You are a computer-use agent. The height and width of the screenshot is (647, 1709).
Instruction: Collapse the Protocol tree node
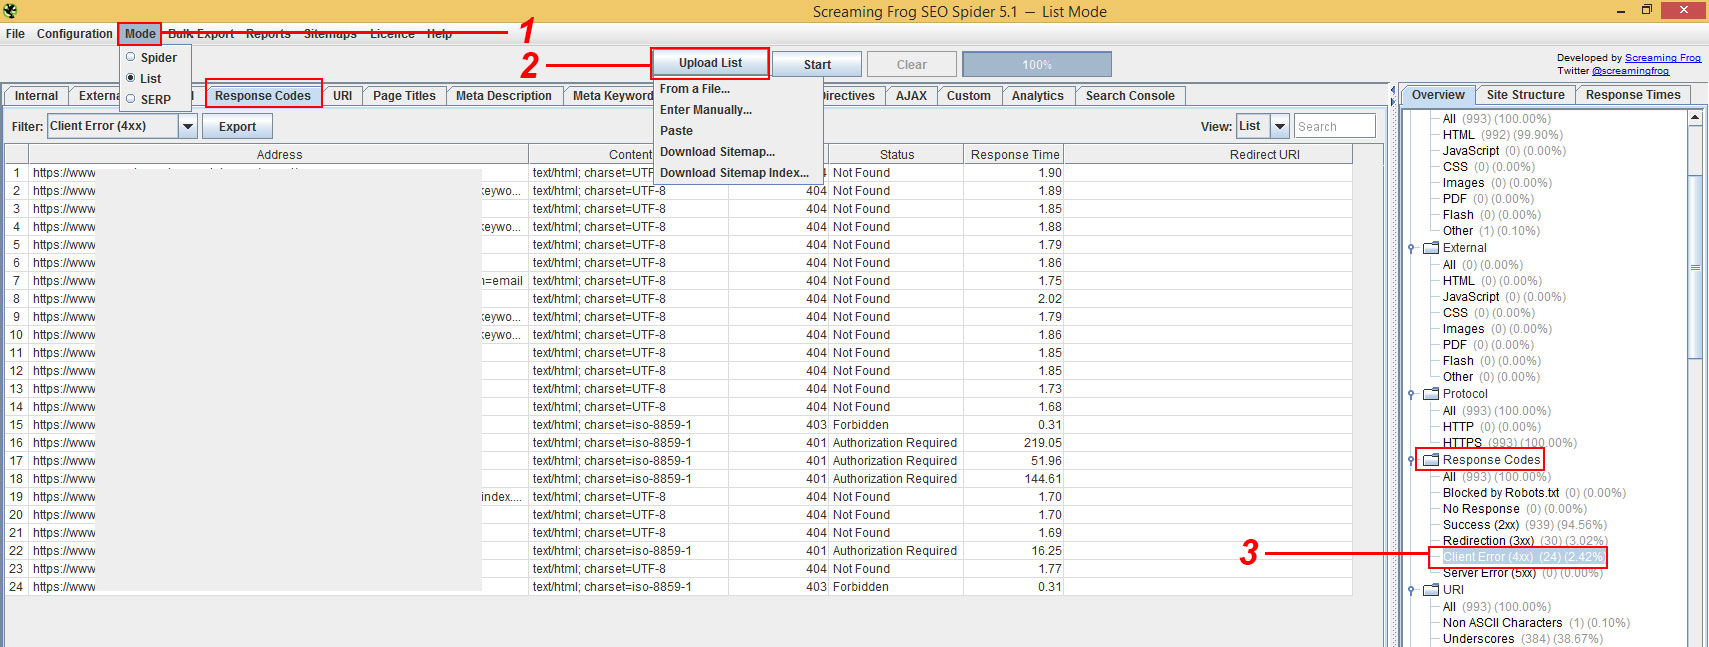[x=1411, y=394]
